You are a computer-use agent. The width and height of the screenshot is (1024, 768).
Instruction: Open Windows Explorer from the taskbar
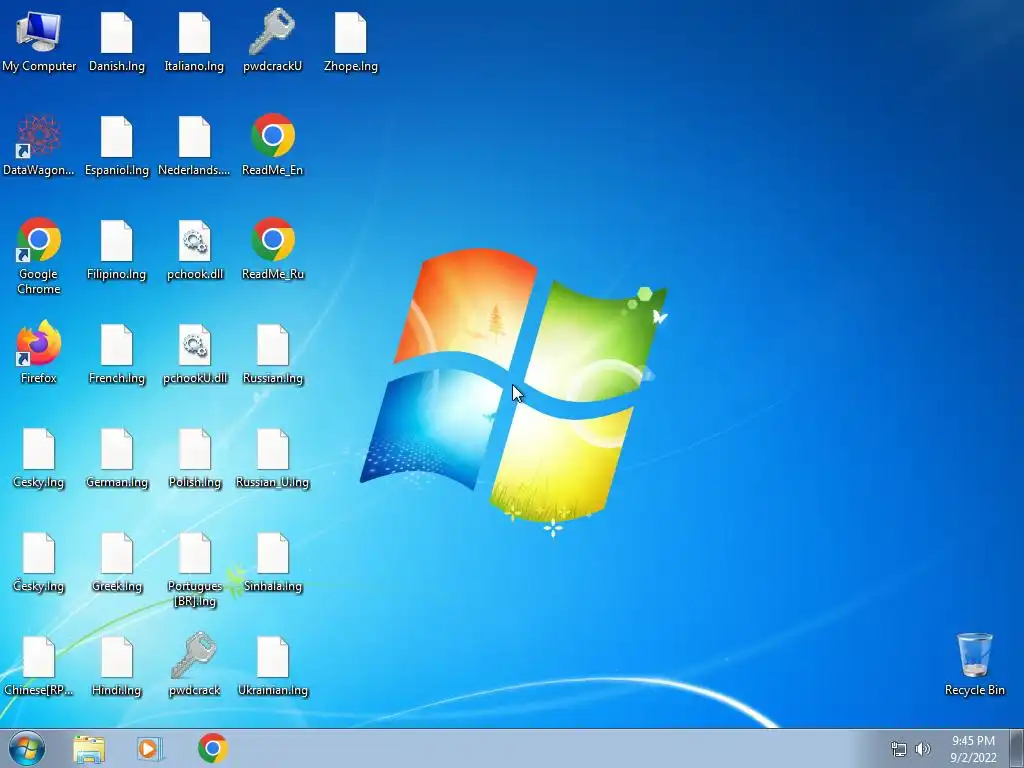89,749
